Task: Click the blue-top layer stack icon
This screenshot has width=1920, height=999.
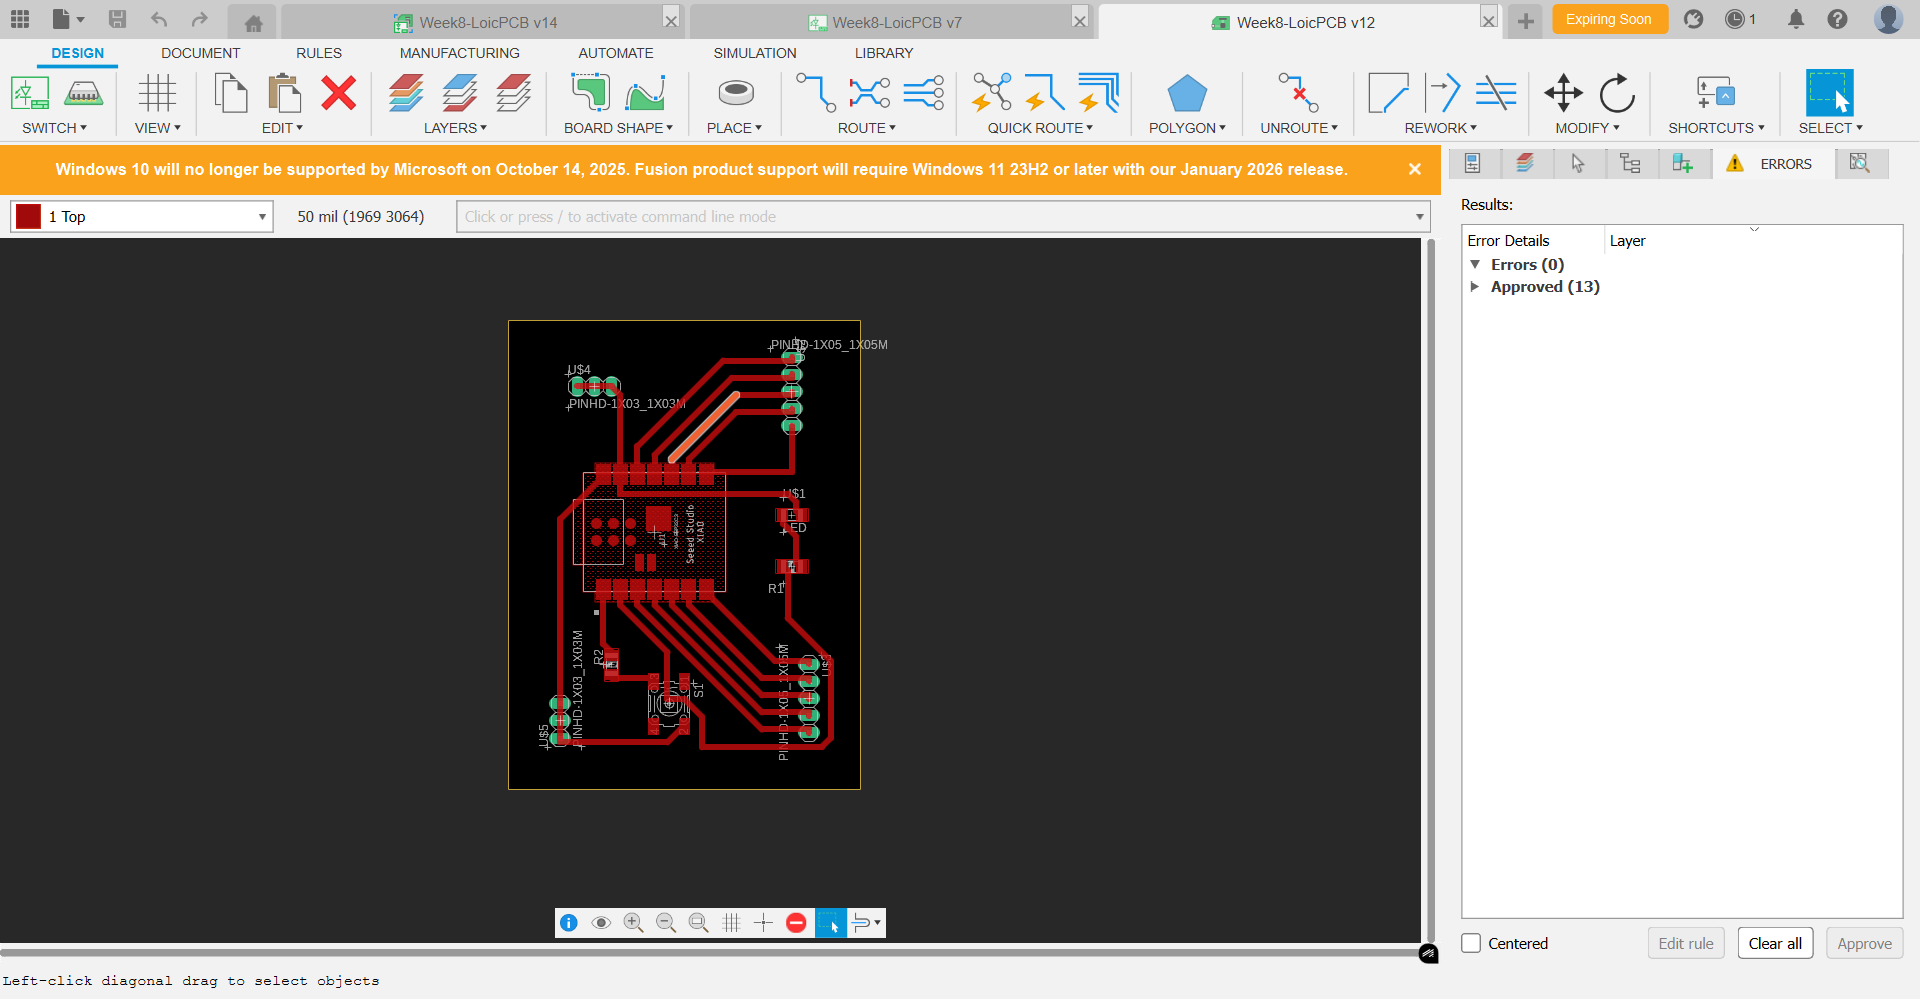Action: pos(460,94)
